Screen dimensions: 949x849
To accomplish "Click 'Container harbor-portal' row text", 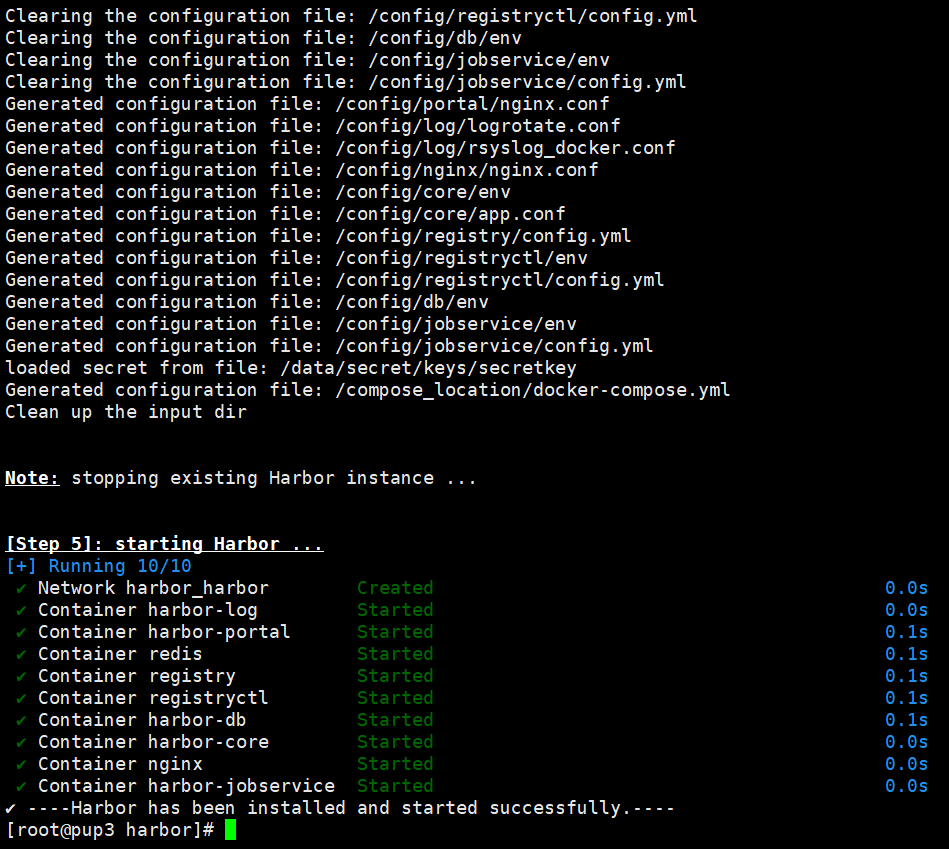I will [x=164, y=632].
